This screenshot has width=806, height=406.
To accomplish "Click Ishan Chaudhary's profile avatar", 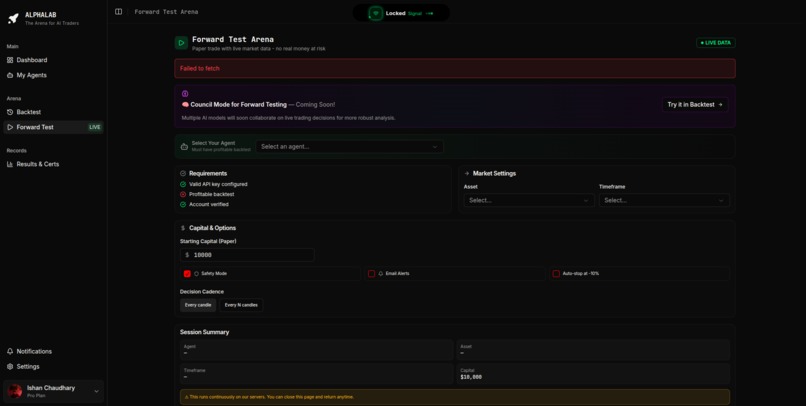I will (x=14, y=392).
